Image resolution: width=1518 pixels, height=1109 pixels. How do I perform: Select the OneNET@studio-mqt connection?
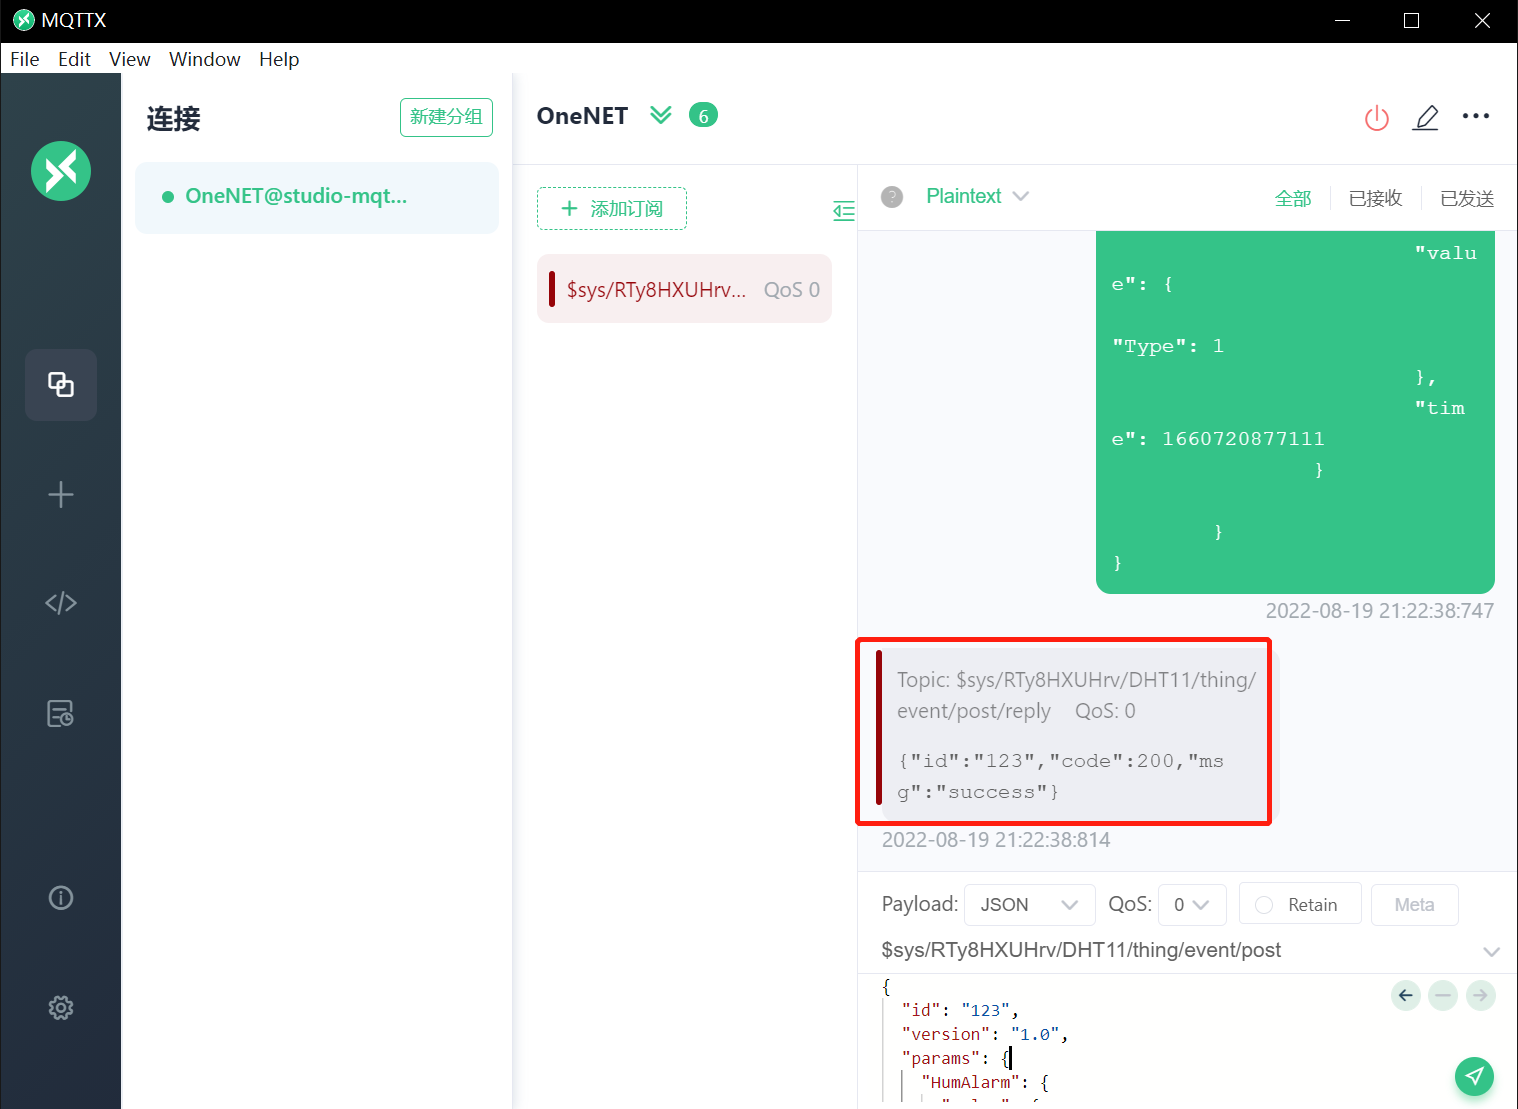click(317, 197)
